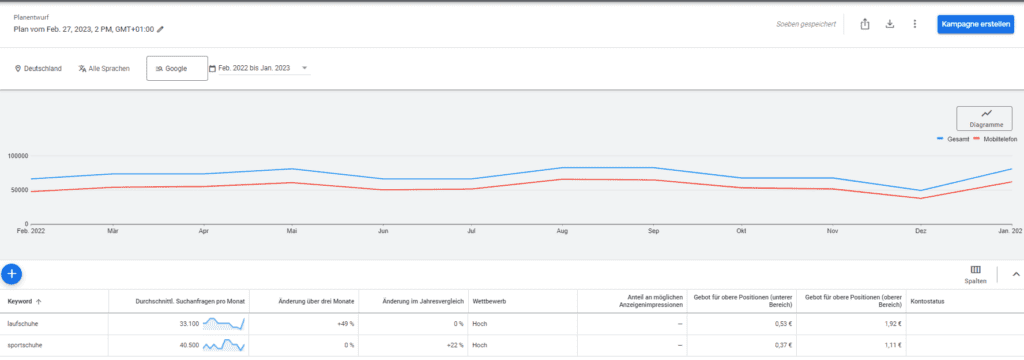Image resolution: width=1024 pixels, height=360 pixels.
Task: Download the plan with download icon
Action: pyautogui.click(x=889, y=24)
